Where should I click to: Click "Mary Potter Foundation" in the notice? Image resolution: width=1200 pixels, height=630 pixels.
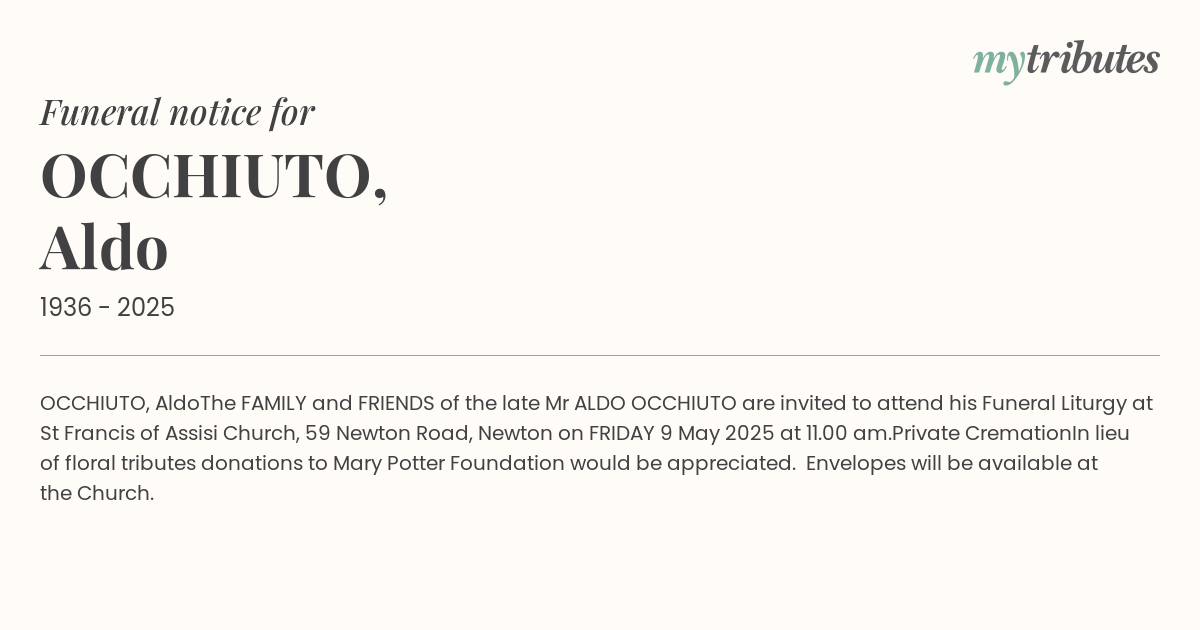[449, 464]
